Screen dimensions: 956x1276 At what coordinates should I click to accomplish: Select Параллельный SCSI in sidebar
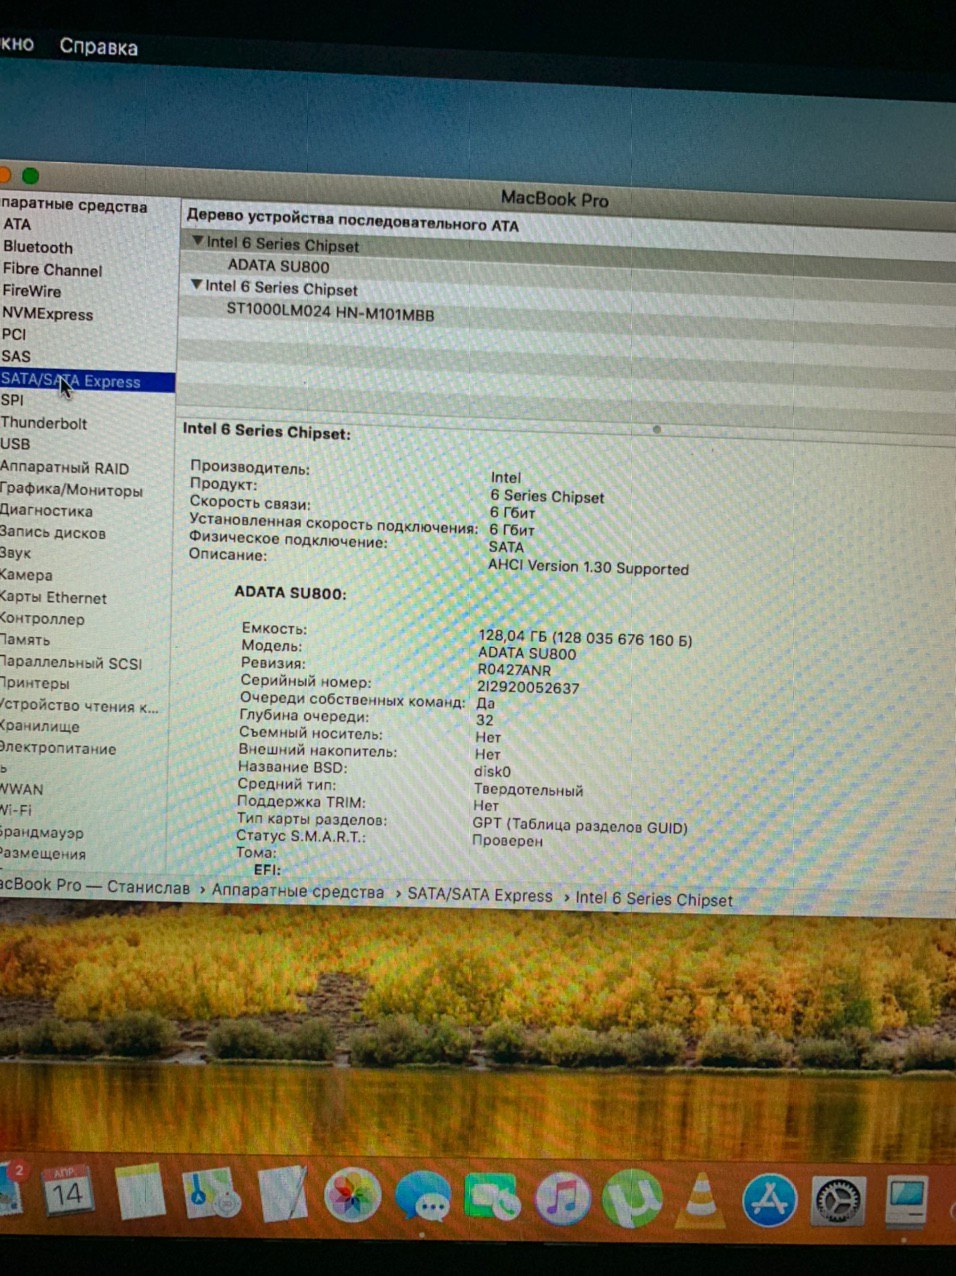(71, 662)
